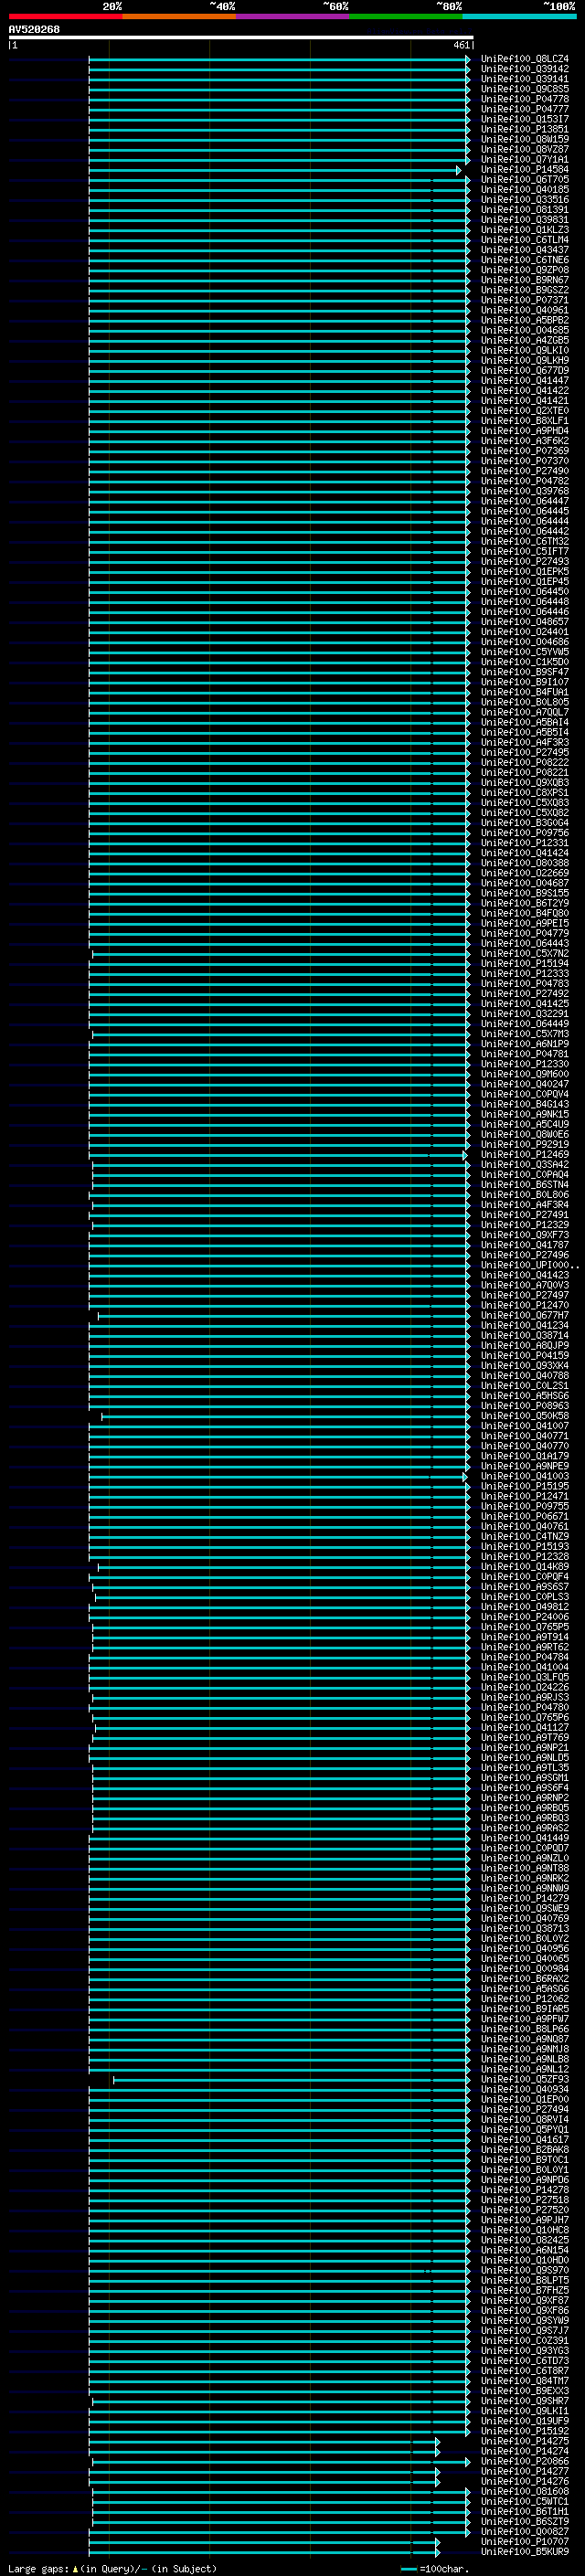Select hit label UniRef100_B8LPT5
The image size is (585, 2576).
(524, 2282)
